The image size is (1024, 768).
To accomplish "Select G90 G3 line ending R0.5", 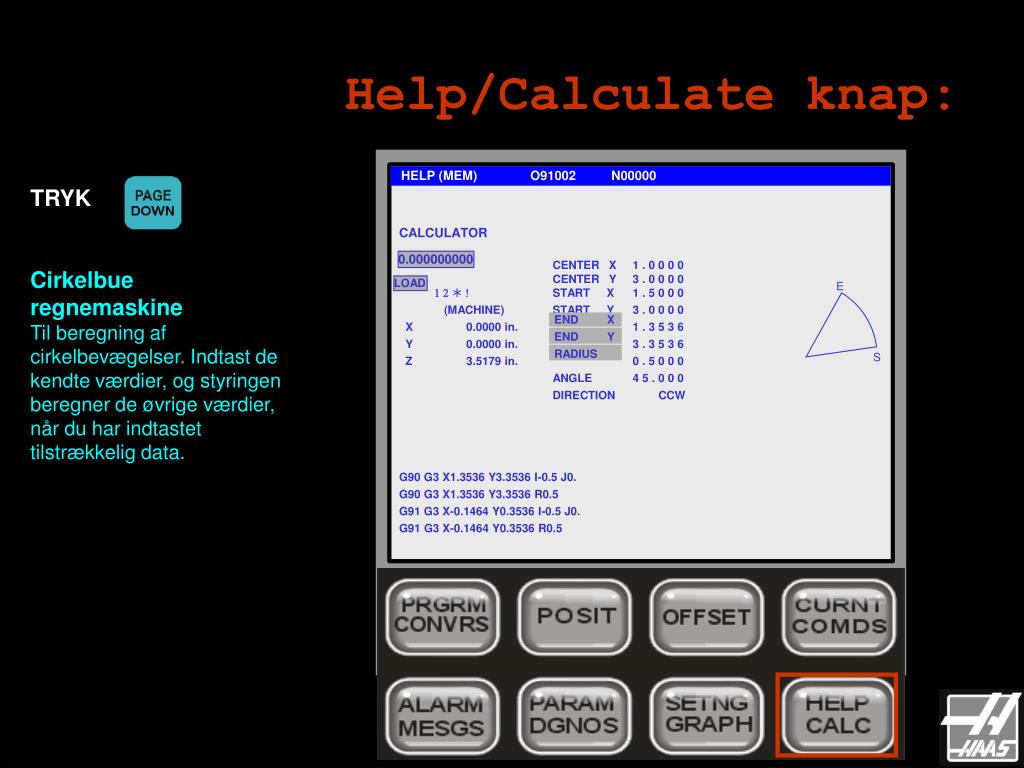I will [x=479, y=494].
